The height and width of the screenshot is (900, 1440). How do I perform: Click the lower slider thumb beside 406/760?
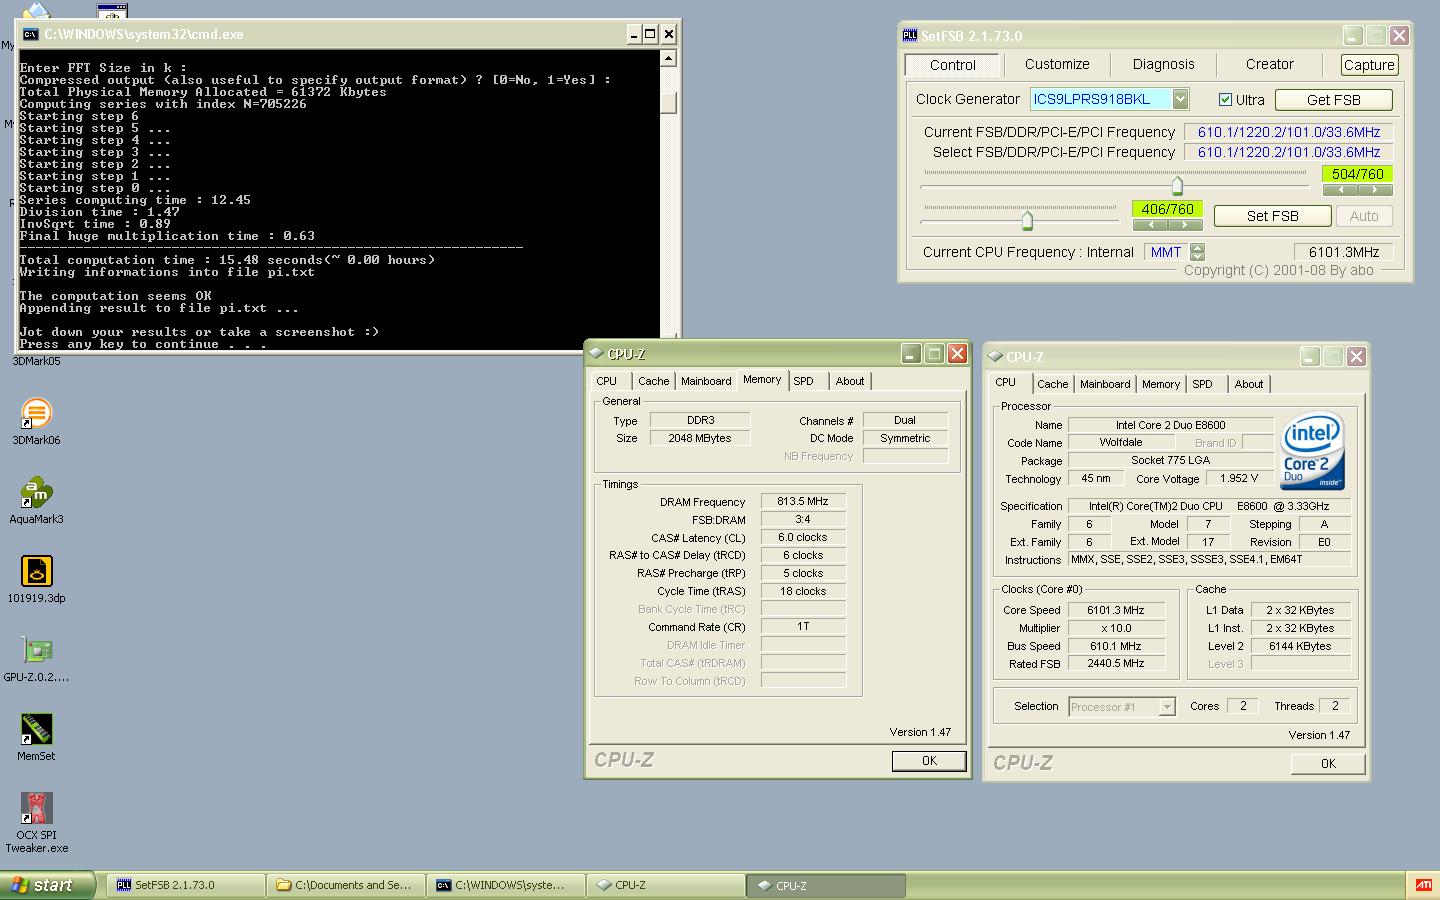tap(1027, 220)
